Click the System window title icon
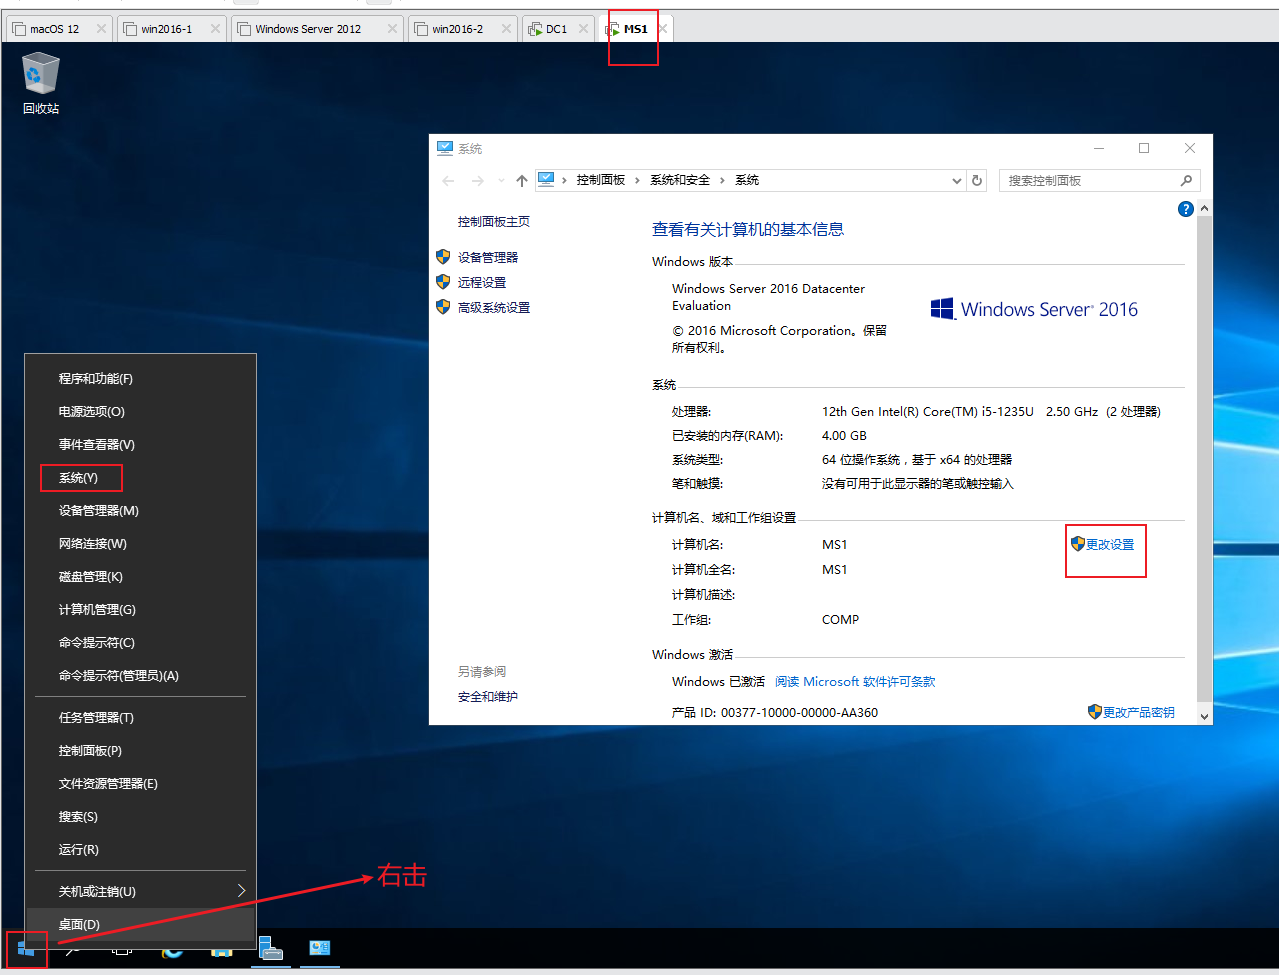The width and height of the screenshot is (1279, 975). tap(445, 148)
